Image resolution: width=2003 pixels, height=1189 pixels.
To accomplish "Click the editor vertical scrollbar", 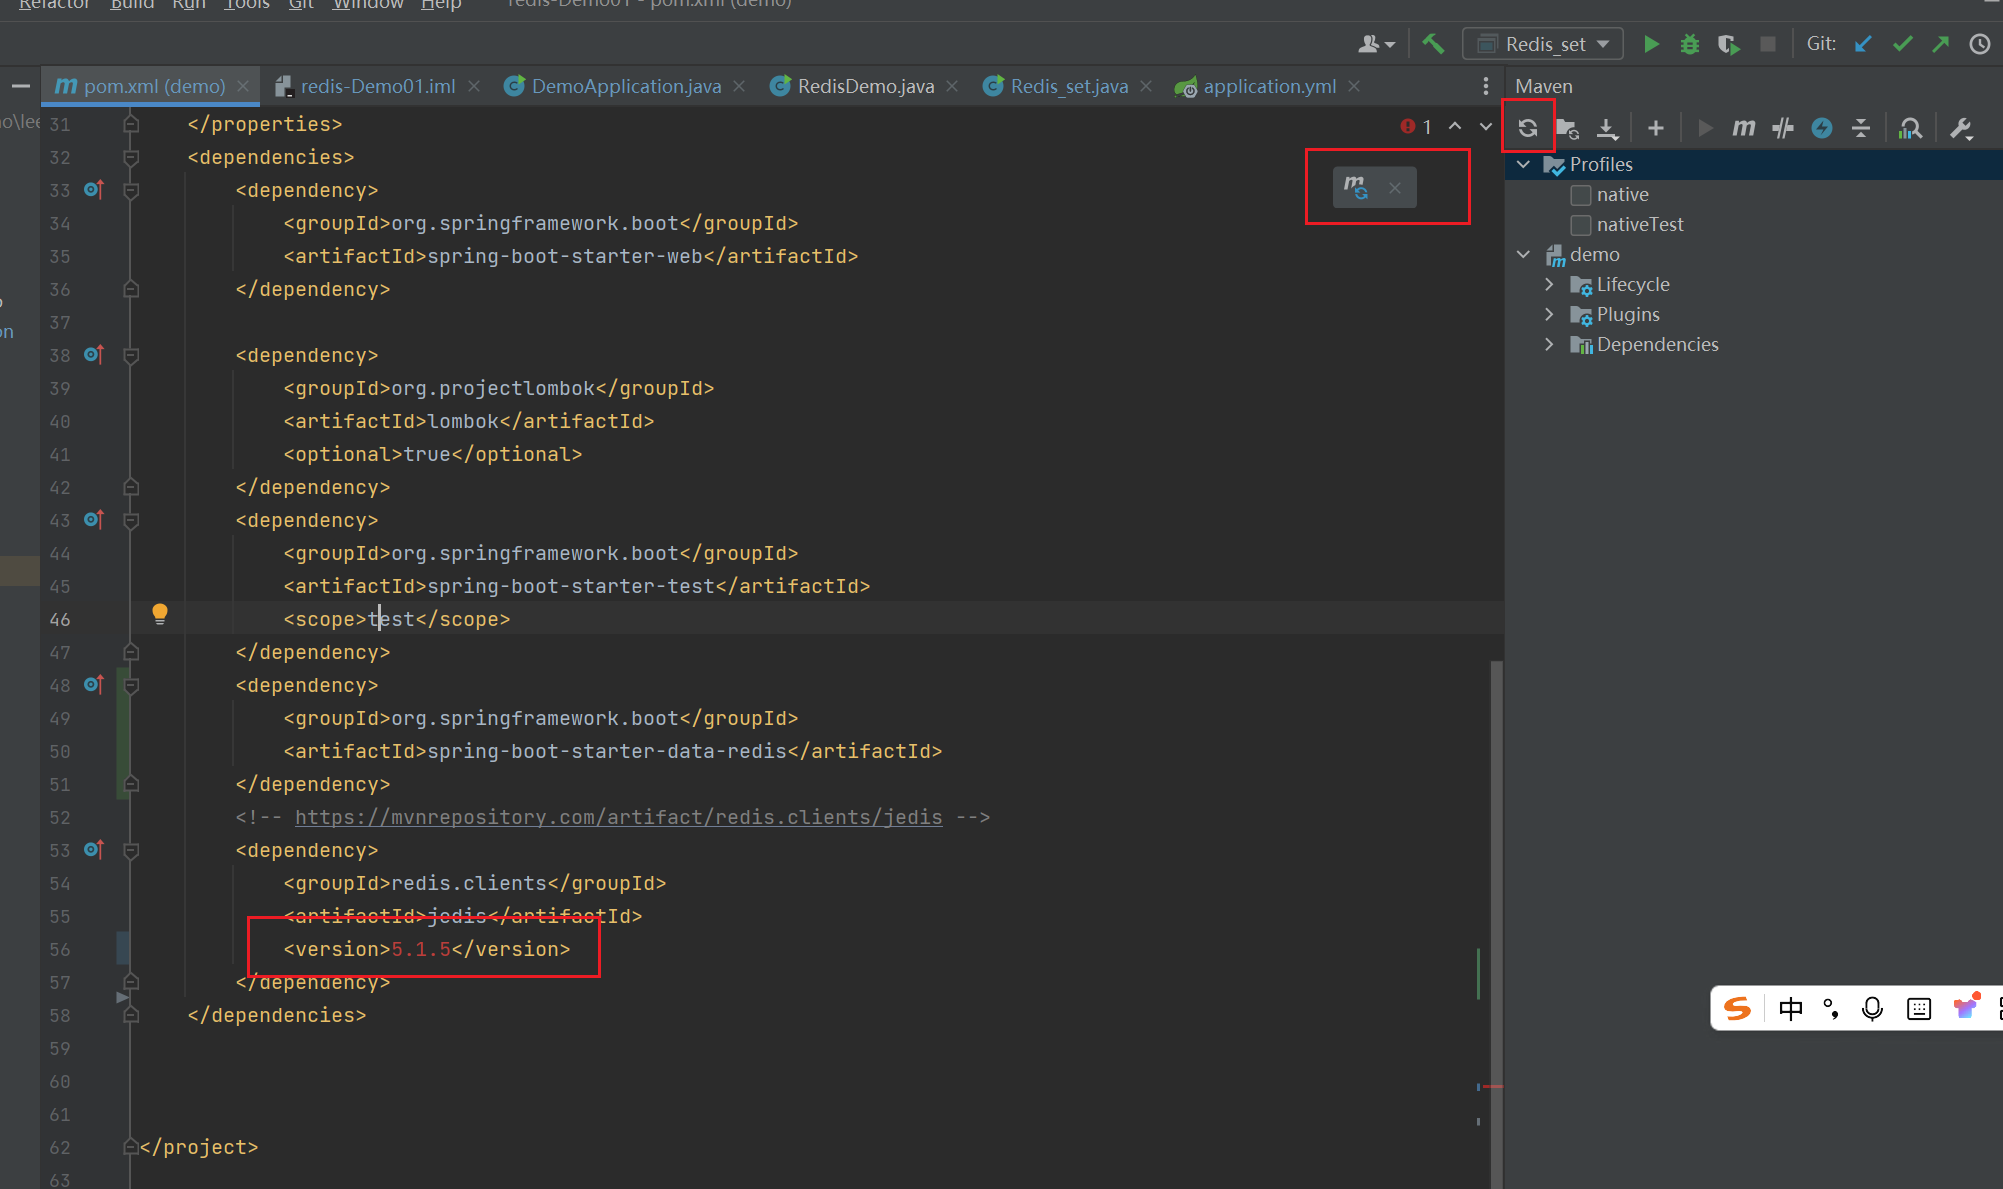I will (x=1496, y=900).
